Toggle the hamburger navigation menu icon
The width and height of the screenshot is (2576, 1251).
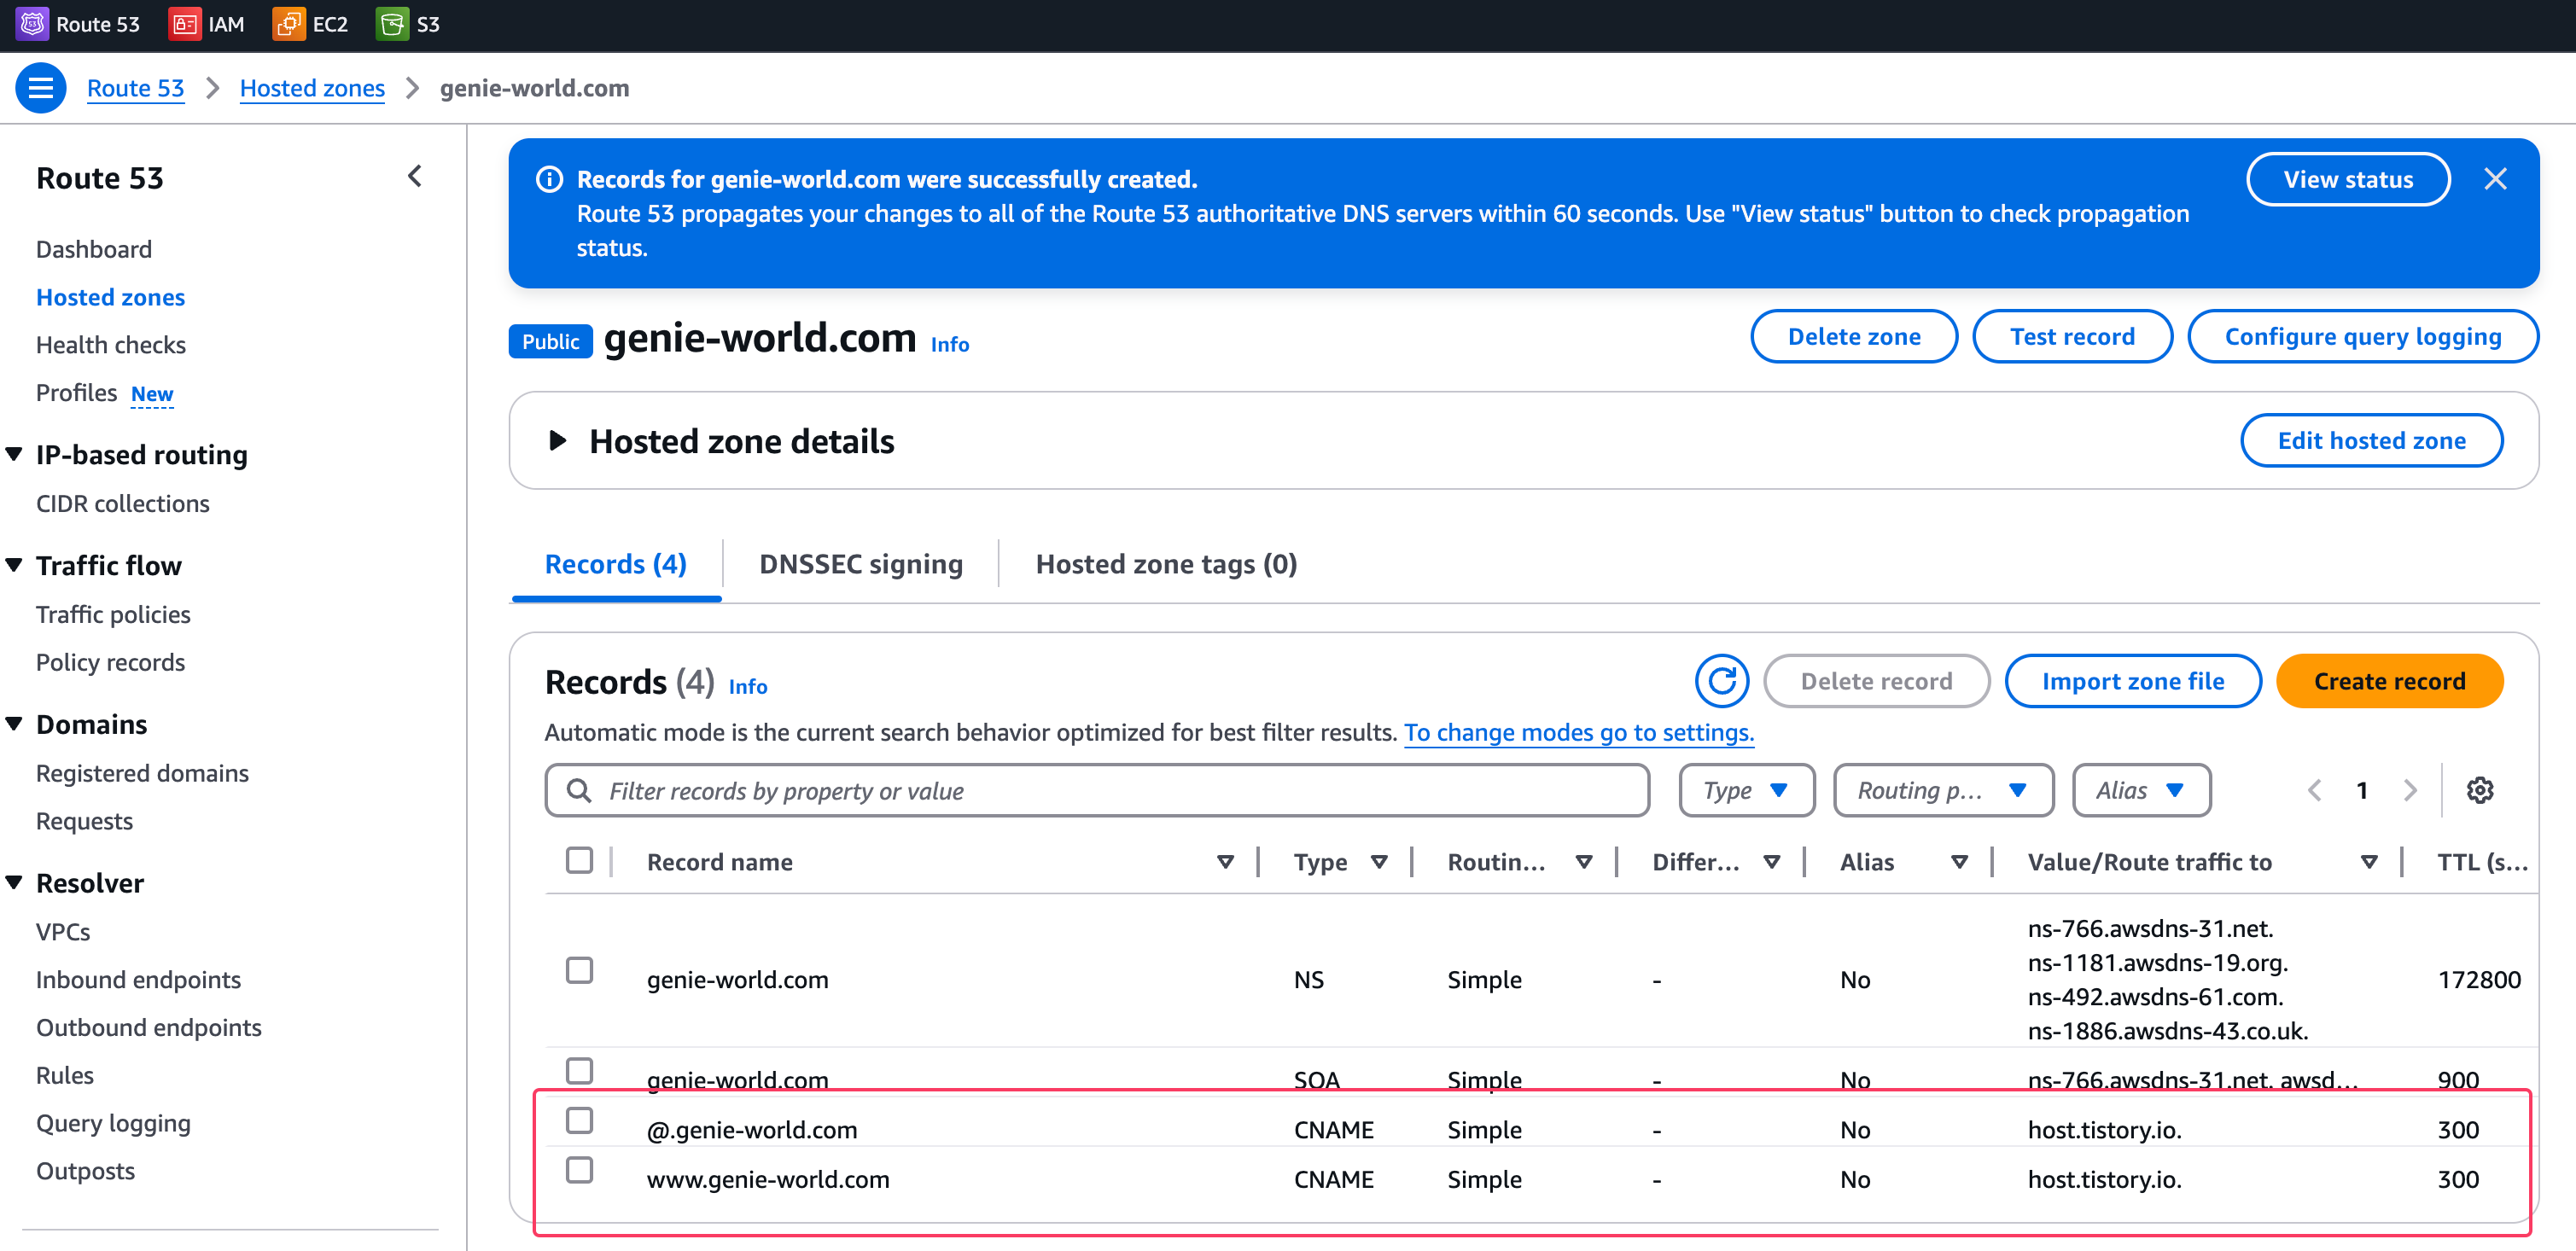click(41, 88)
